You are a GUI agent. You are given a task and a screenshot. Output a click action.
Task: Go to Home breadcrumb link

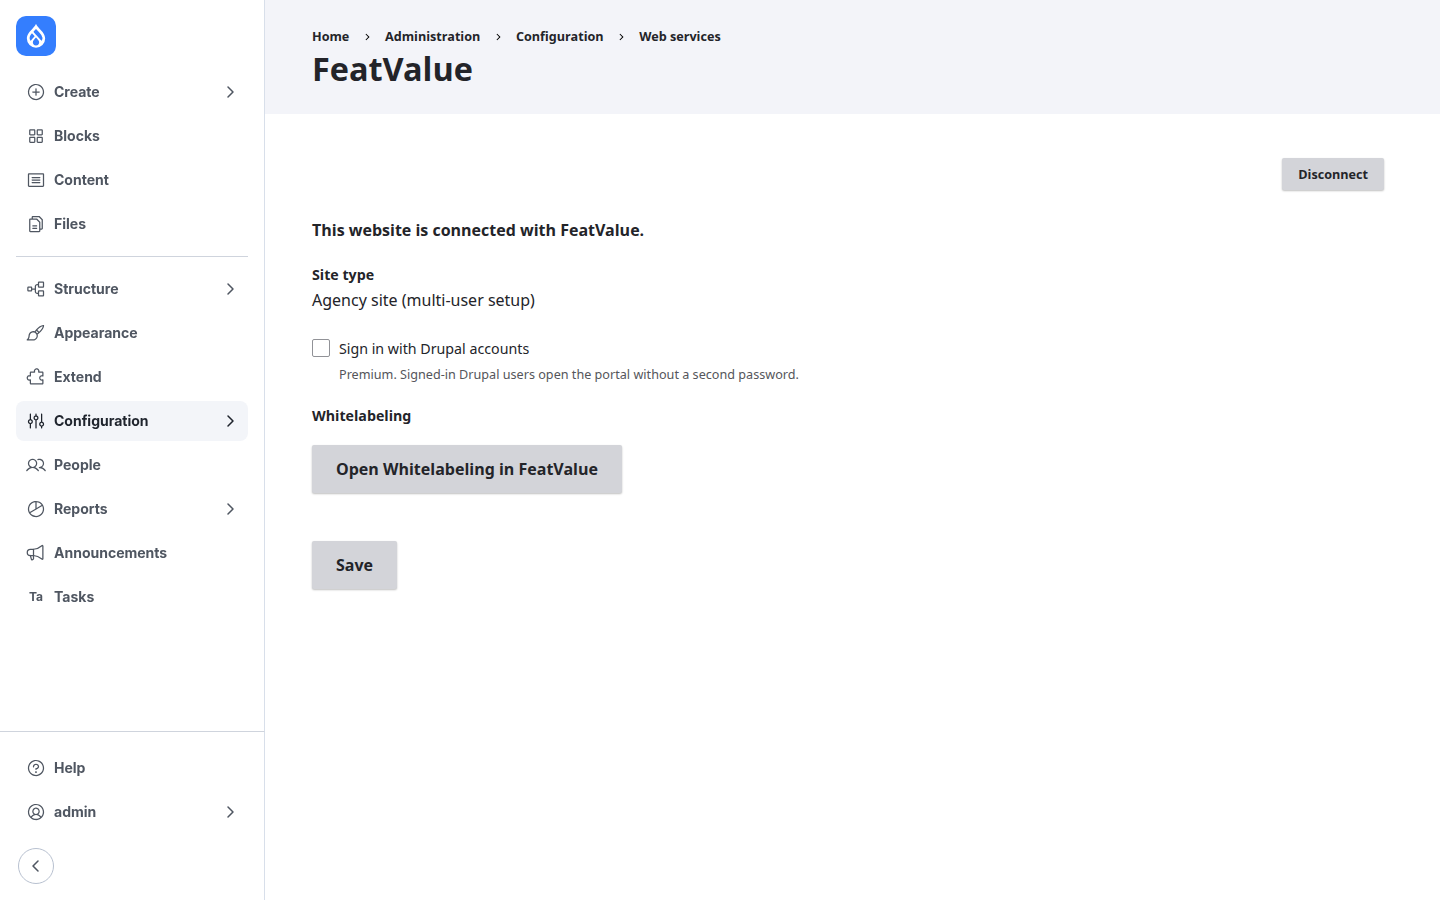click(330, 36)
